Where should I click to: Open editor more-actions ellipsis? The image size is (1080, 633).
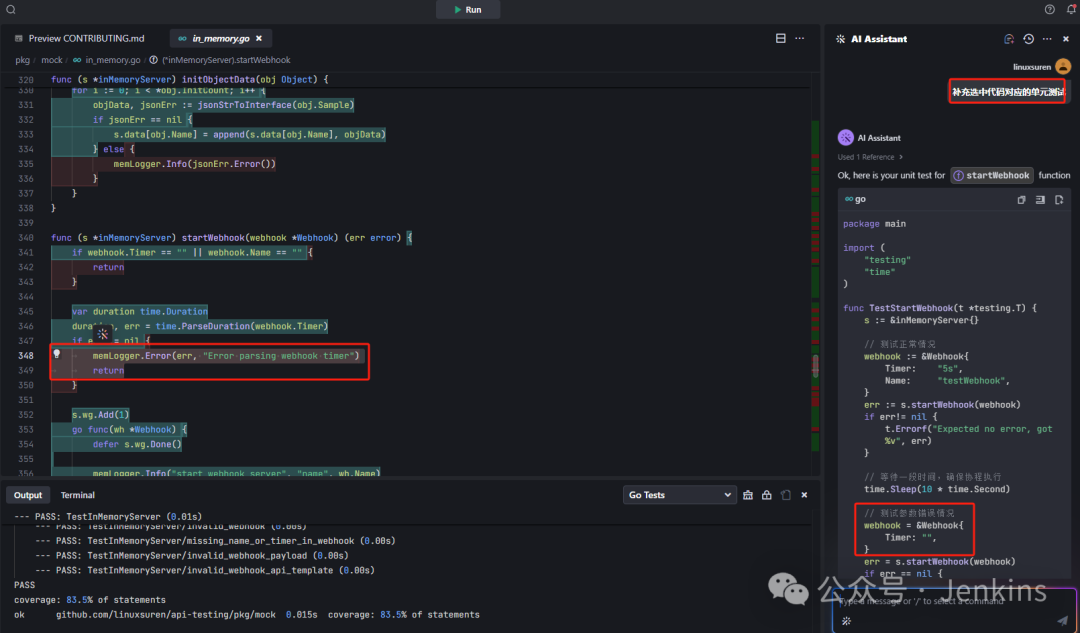[800, 39]
